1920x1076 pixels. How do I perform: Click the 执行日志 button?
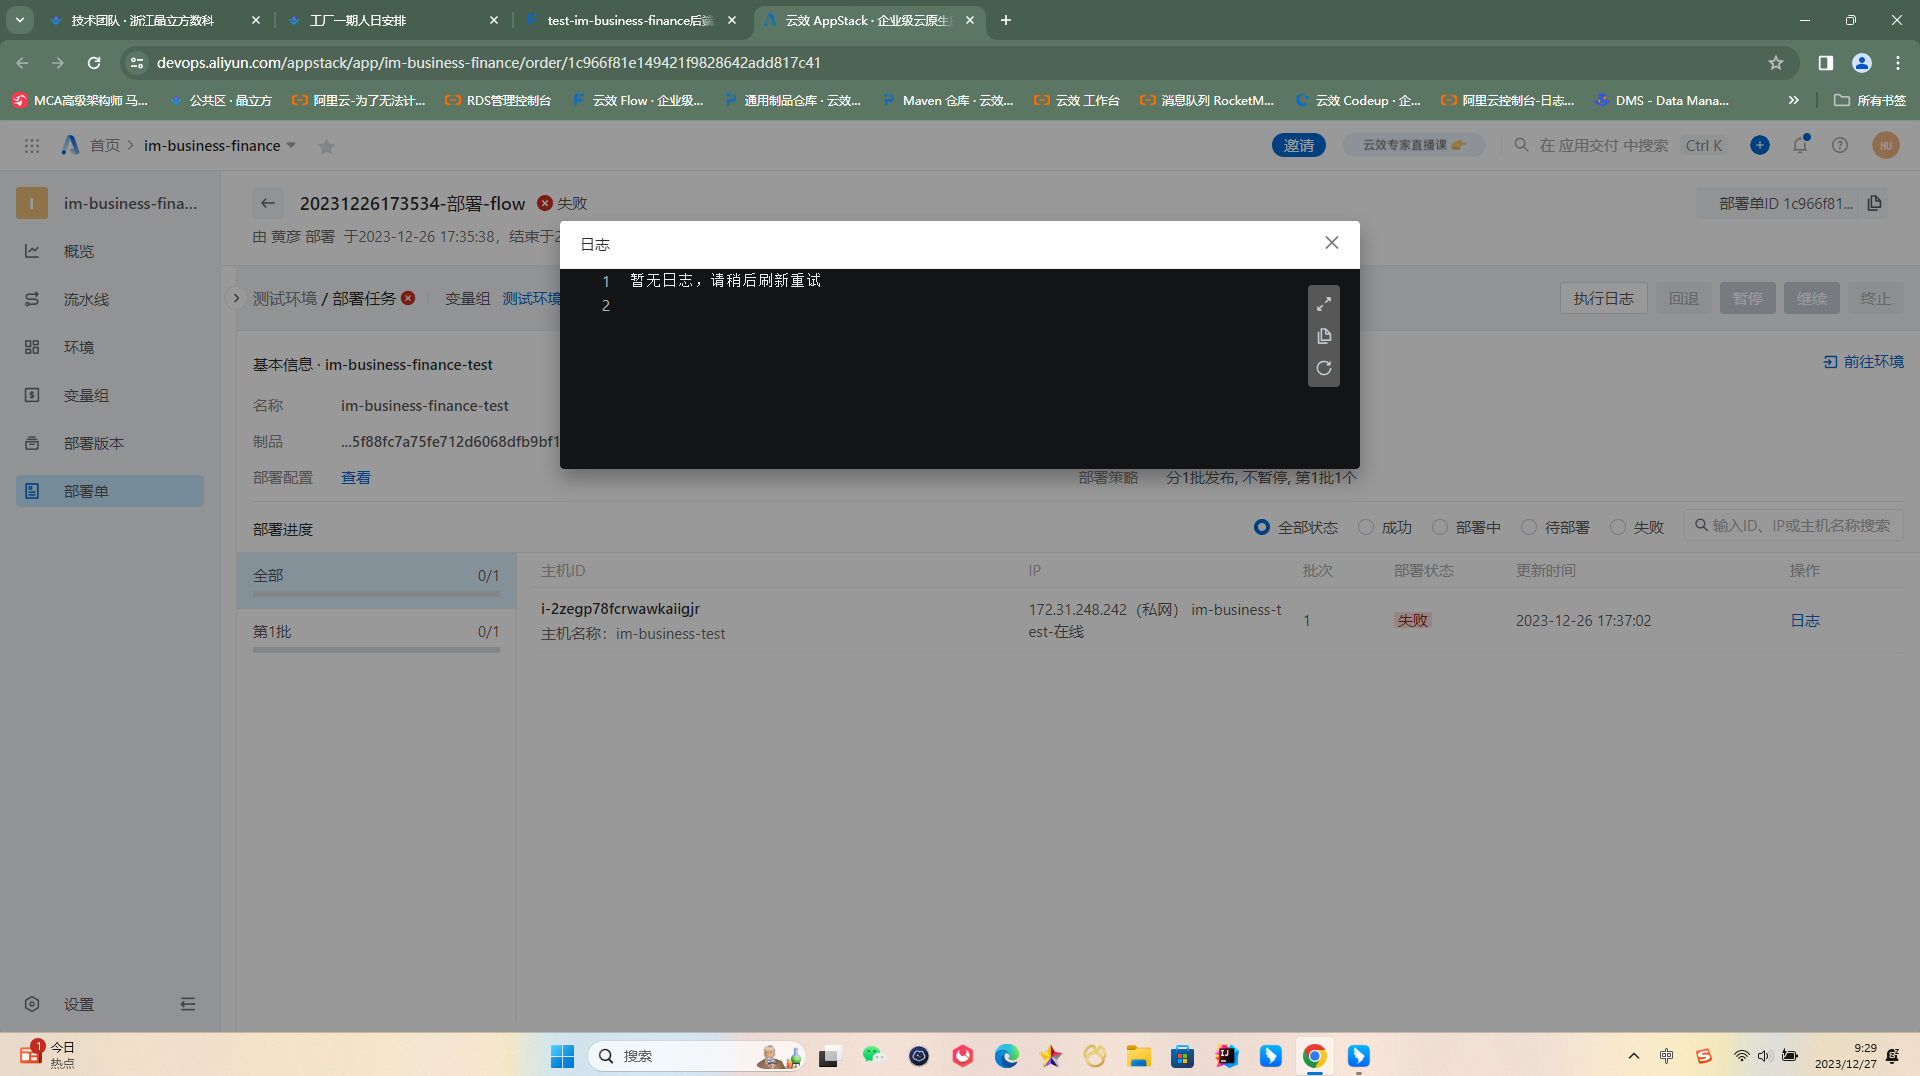(1604, 298)
